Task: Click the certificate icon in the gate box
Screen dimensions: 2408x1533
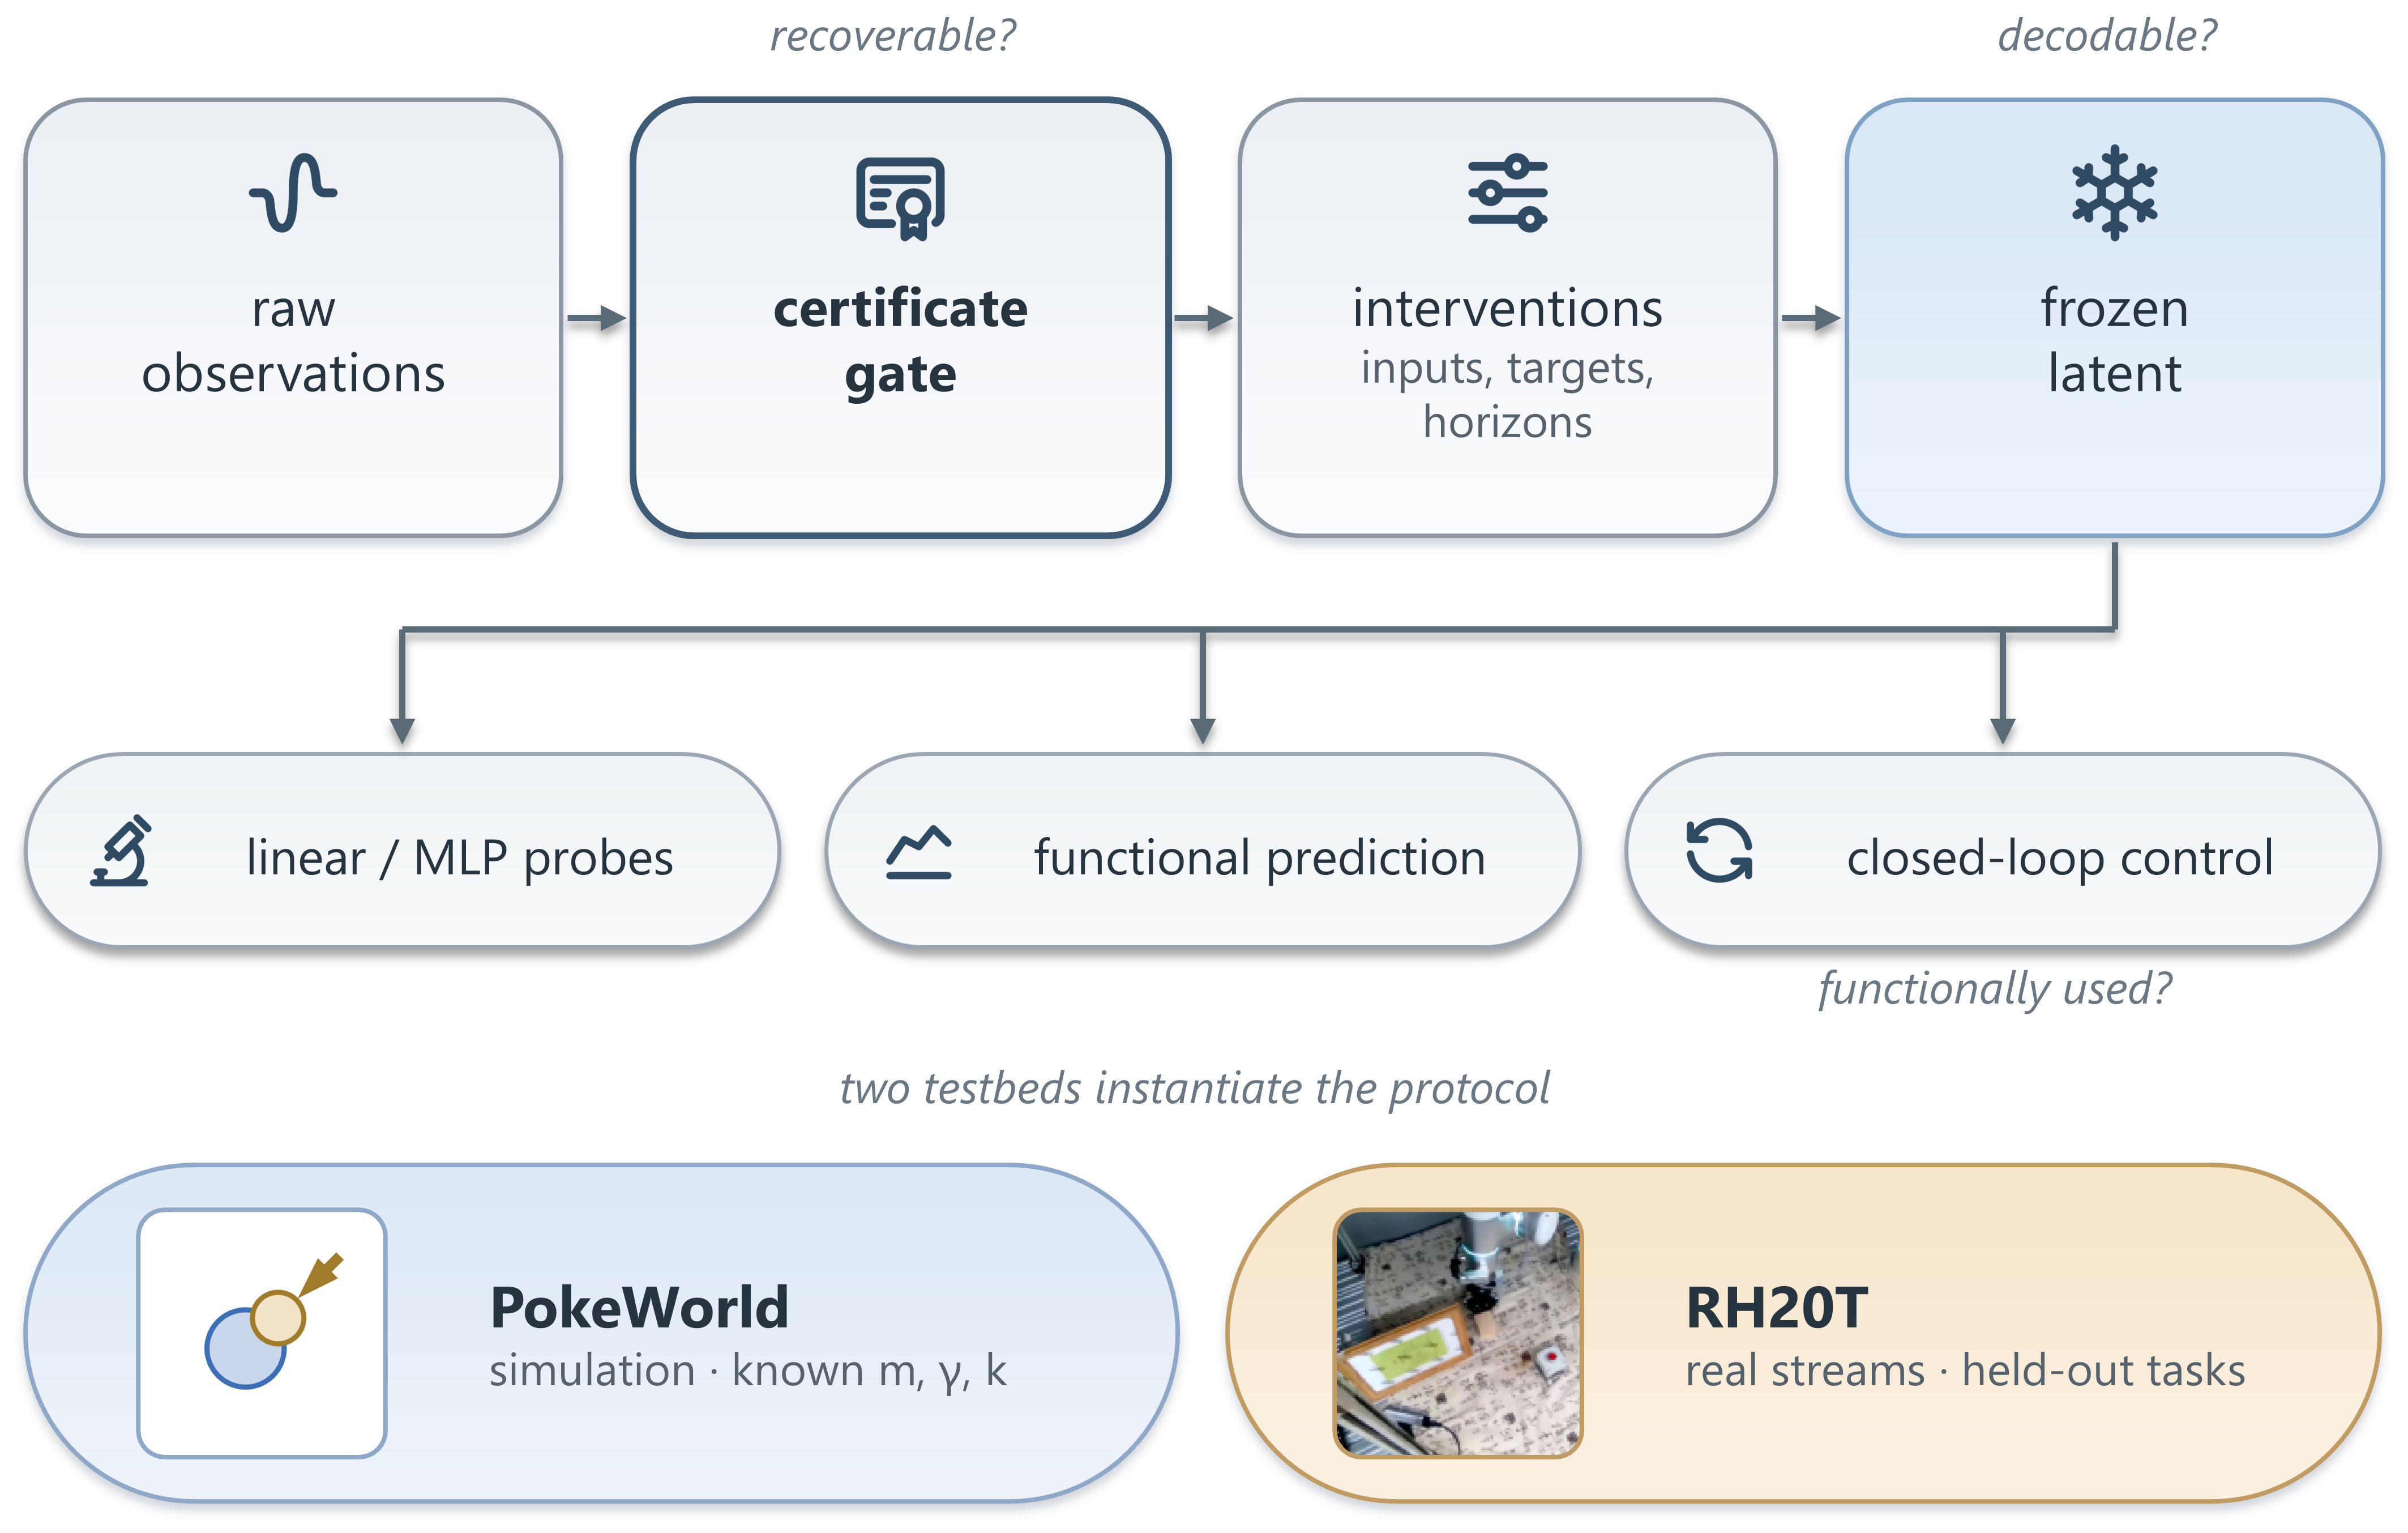Action: 900,198
